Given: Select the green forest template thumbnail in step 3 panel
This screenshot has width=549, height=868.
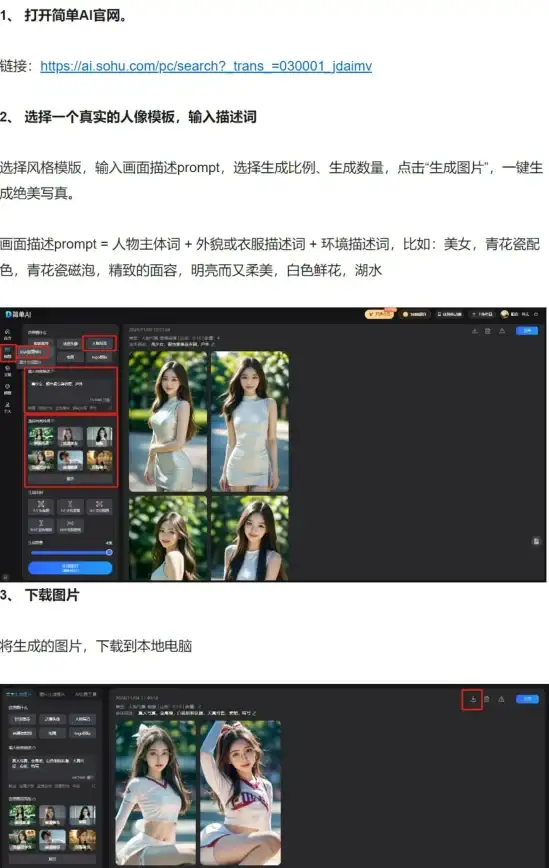Looking at the screenshot, I should tap(22, 814).
